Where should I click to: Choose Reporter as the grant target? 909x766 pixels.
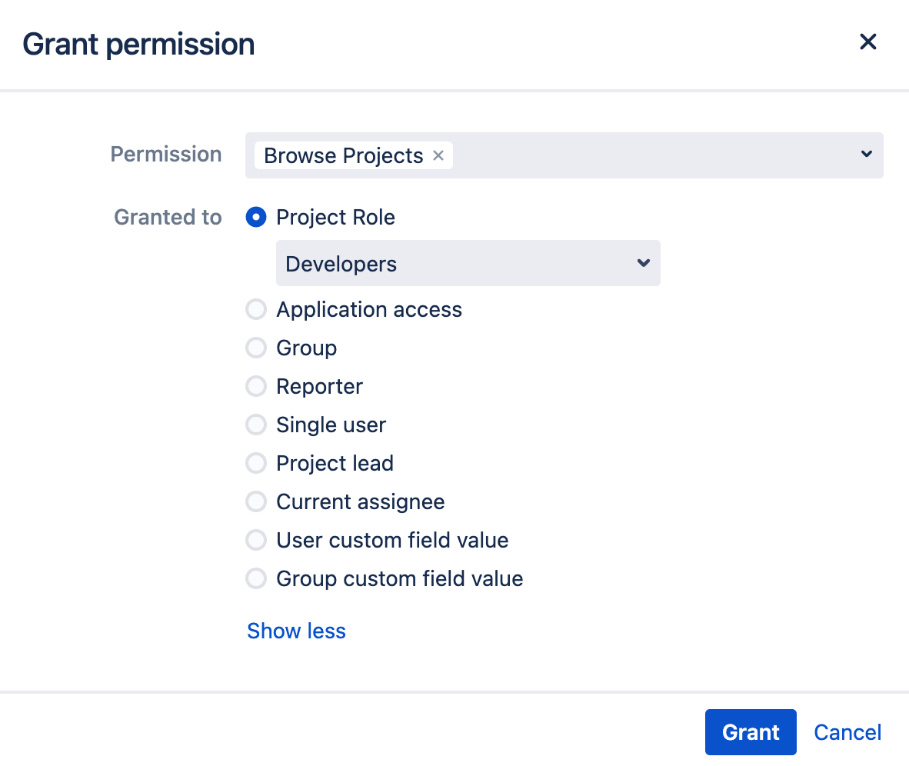256,386
